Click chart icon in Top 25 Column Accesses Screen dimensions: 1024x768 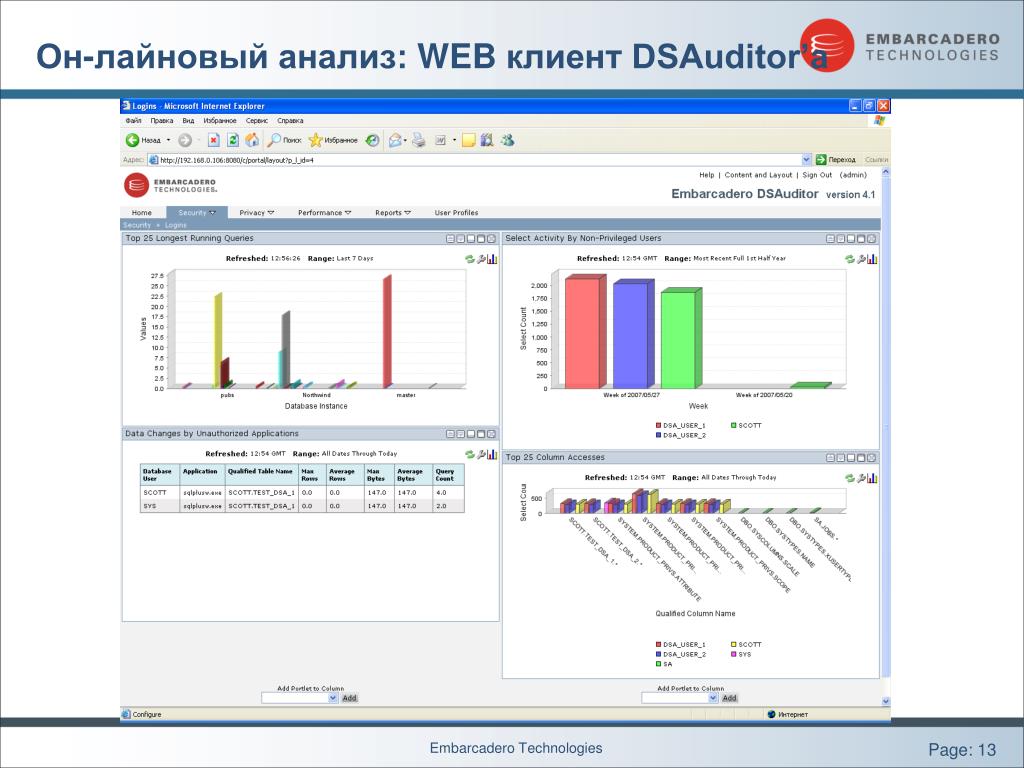pyautogui.click(x=872, y=478)
